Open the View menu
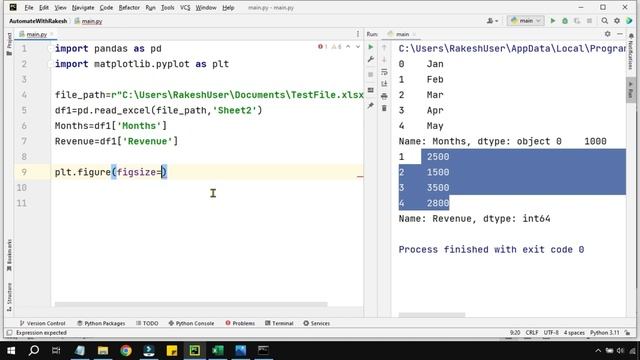 [60, 7]
